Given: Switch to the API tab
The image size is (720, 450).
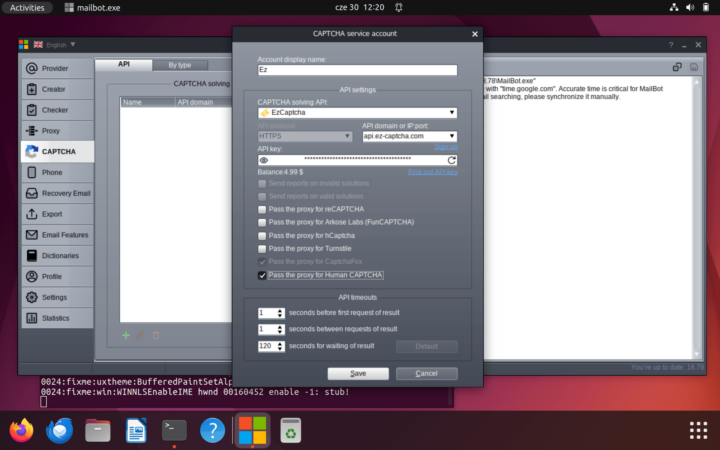Looking at the screenshot, I should tap(124, 64).
